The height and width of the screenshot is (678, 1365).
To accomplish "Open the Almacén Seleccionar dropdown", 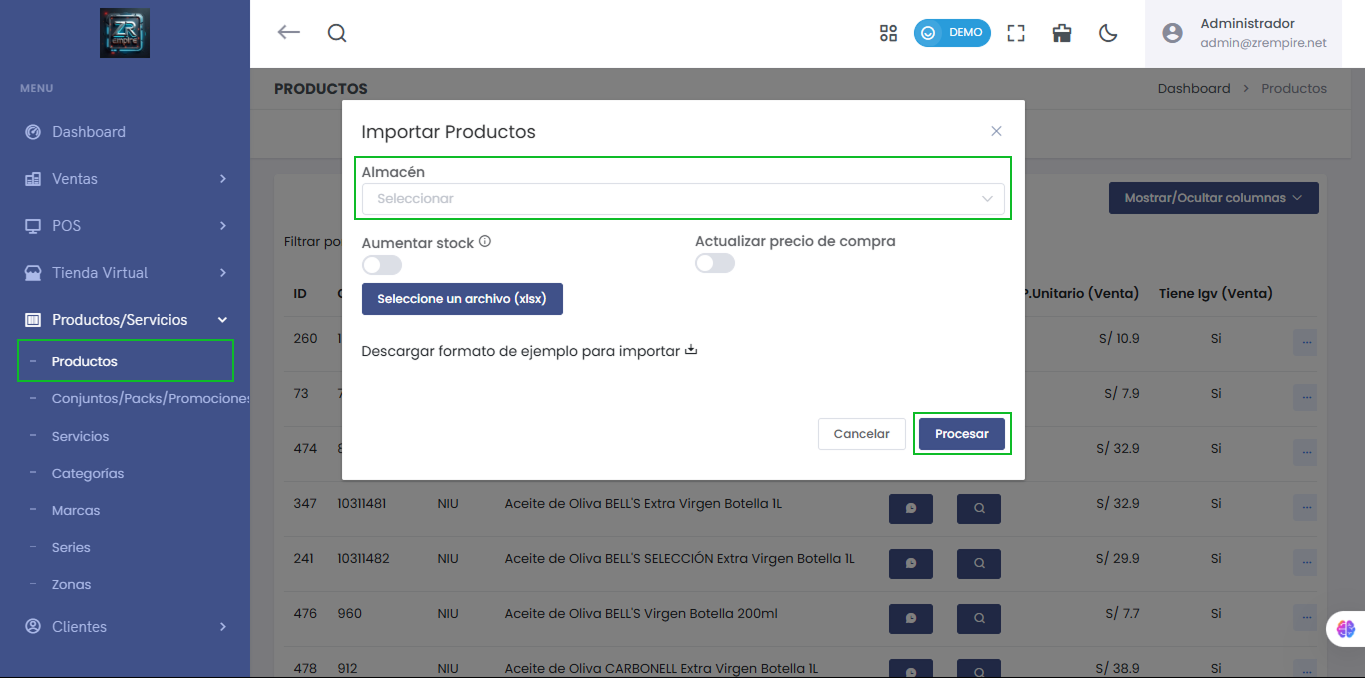I will 683,199.
